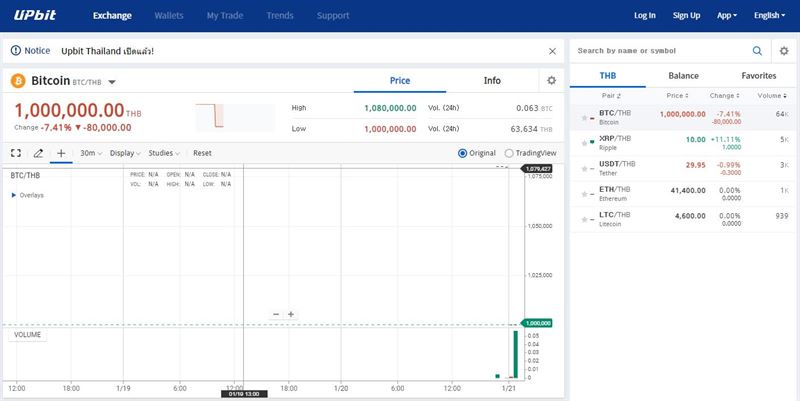Select the Favorites tab

[x=759, y=76]
